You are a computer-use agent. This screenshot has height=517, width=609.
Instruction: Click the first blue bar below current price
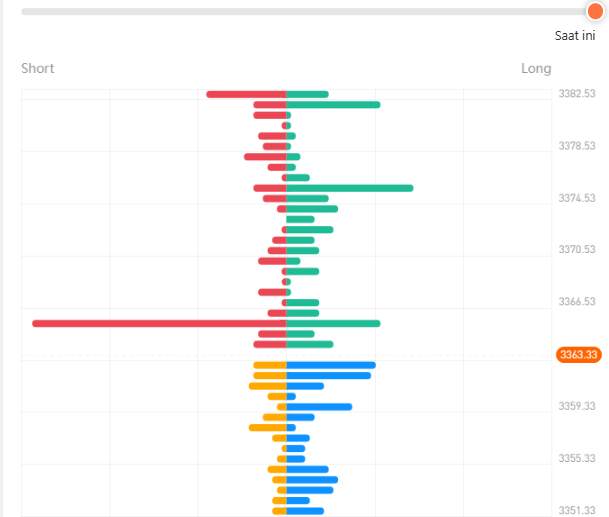coord(331,365)
